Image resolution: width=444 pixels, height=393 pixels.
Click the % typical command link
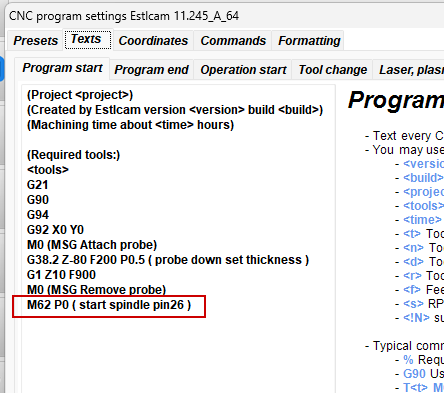(x=408, y=360)
